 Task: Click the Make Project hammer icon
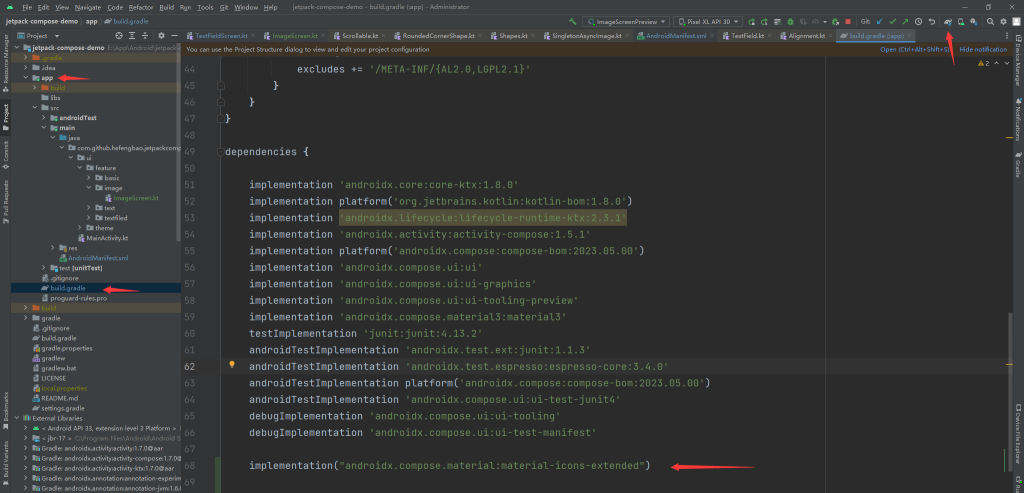click(x=572, y=20)
